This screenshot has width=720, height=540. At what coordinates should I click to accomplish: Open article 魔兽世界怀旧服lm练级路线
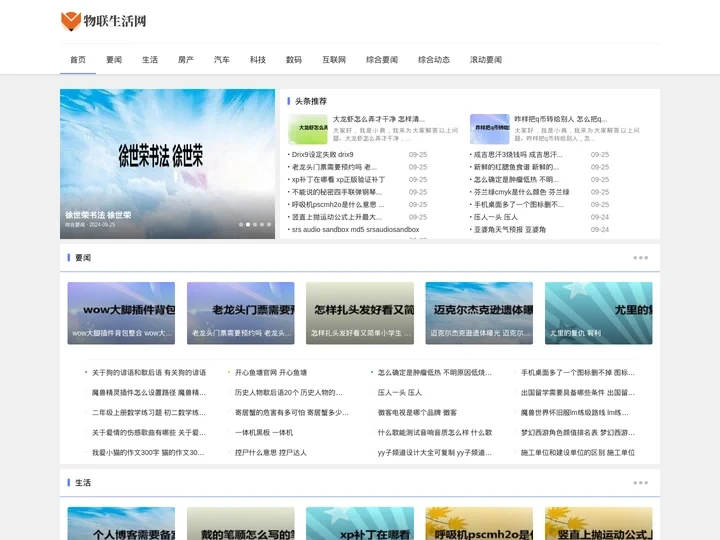point(574,412)
